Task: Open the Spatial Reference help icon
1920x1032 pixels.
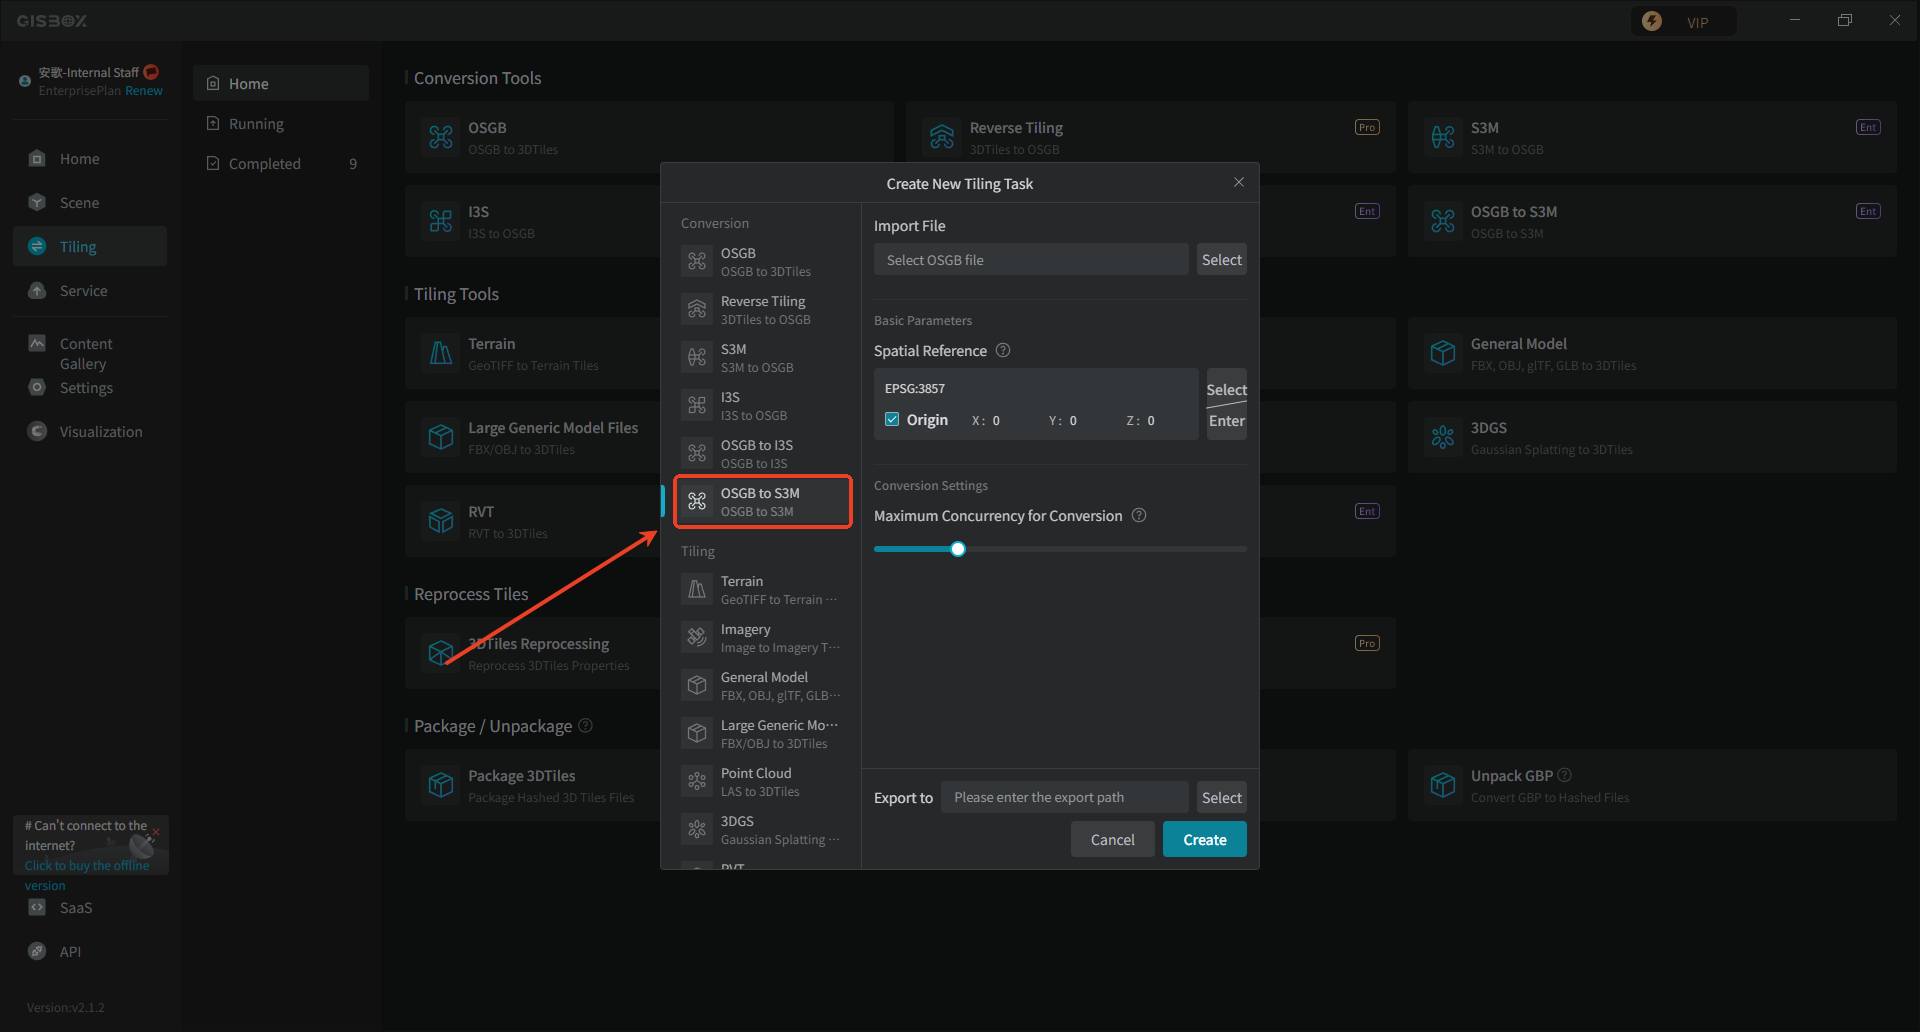Action: (x=1003, y=350)
